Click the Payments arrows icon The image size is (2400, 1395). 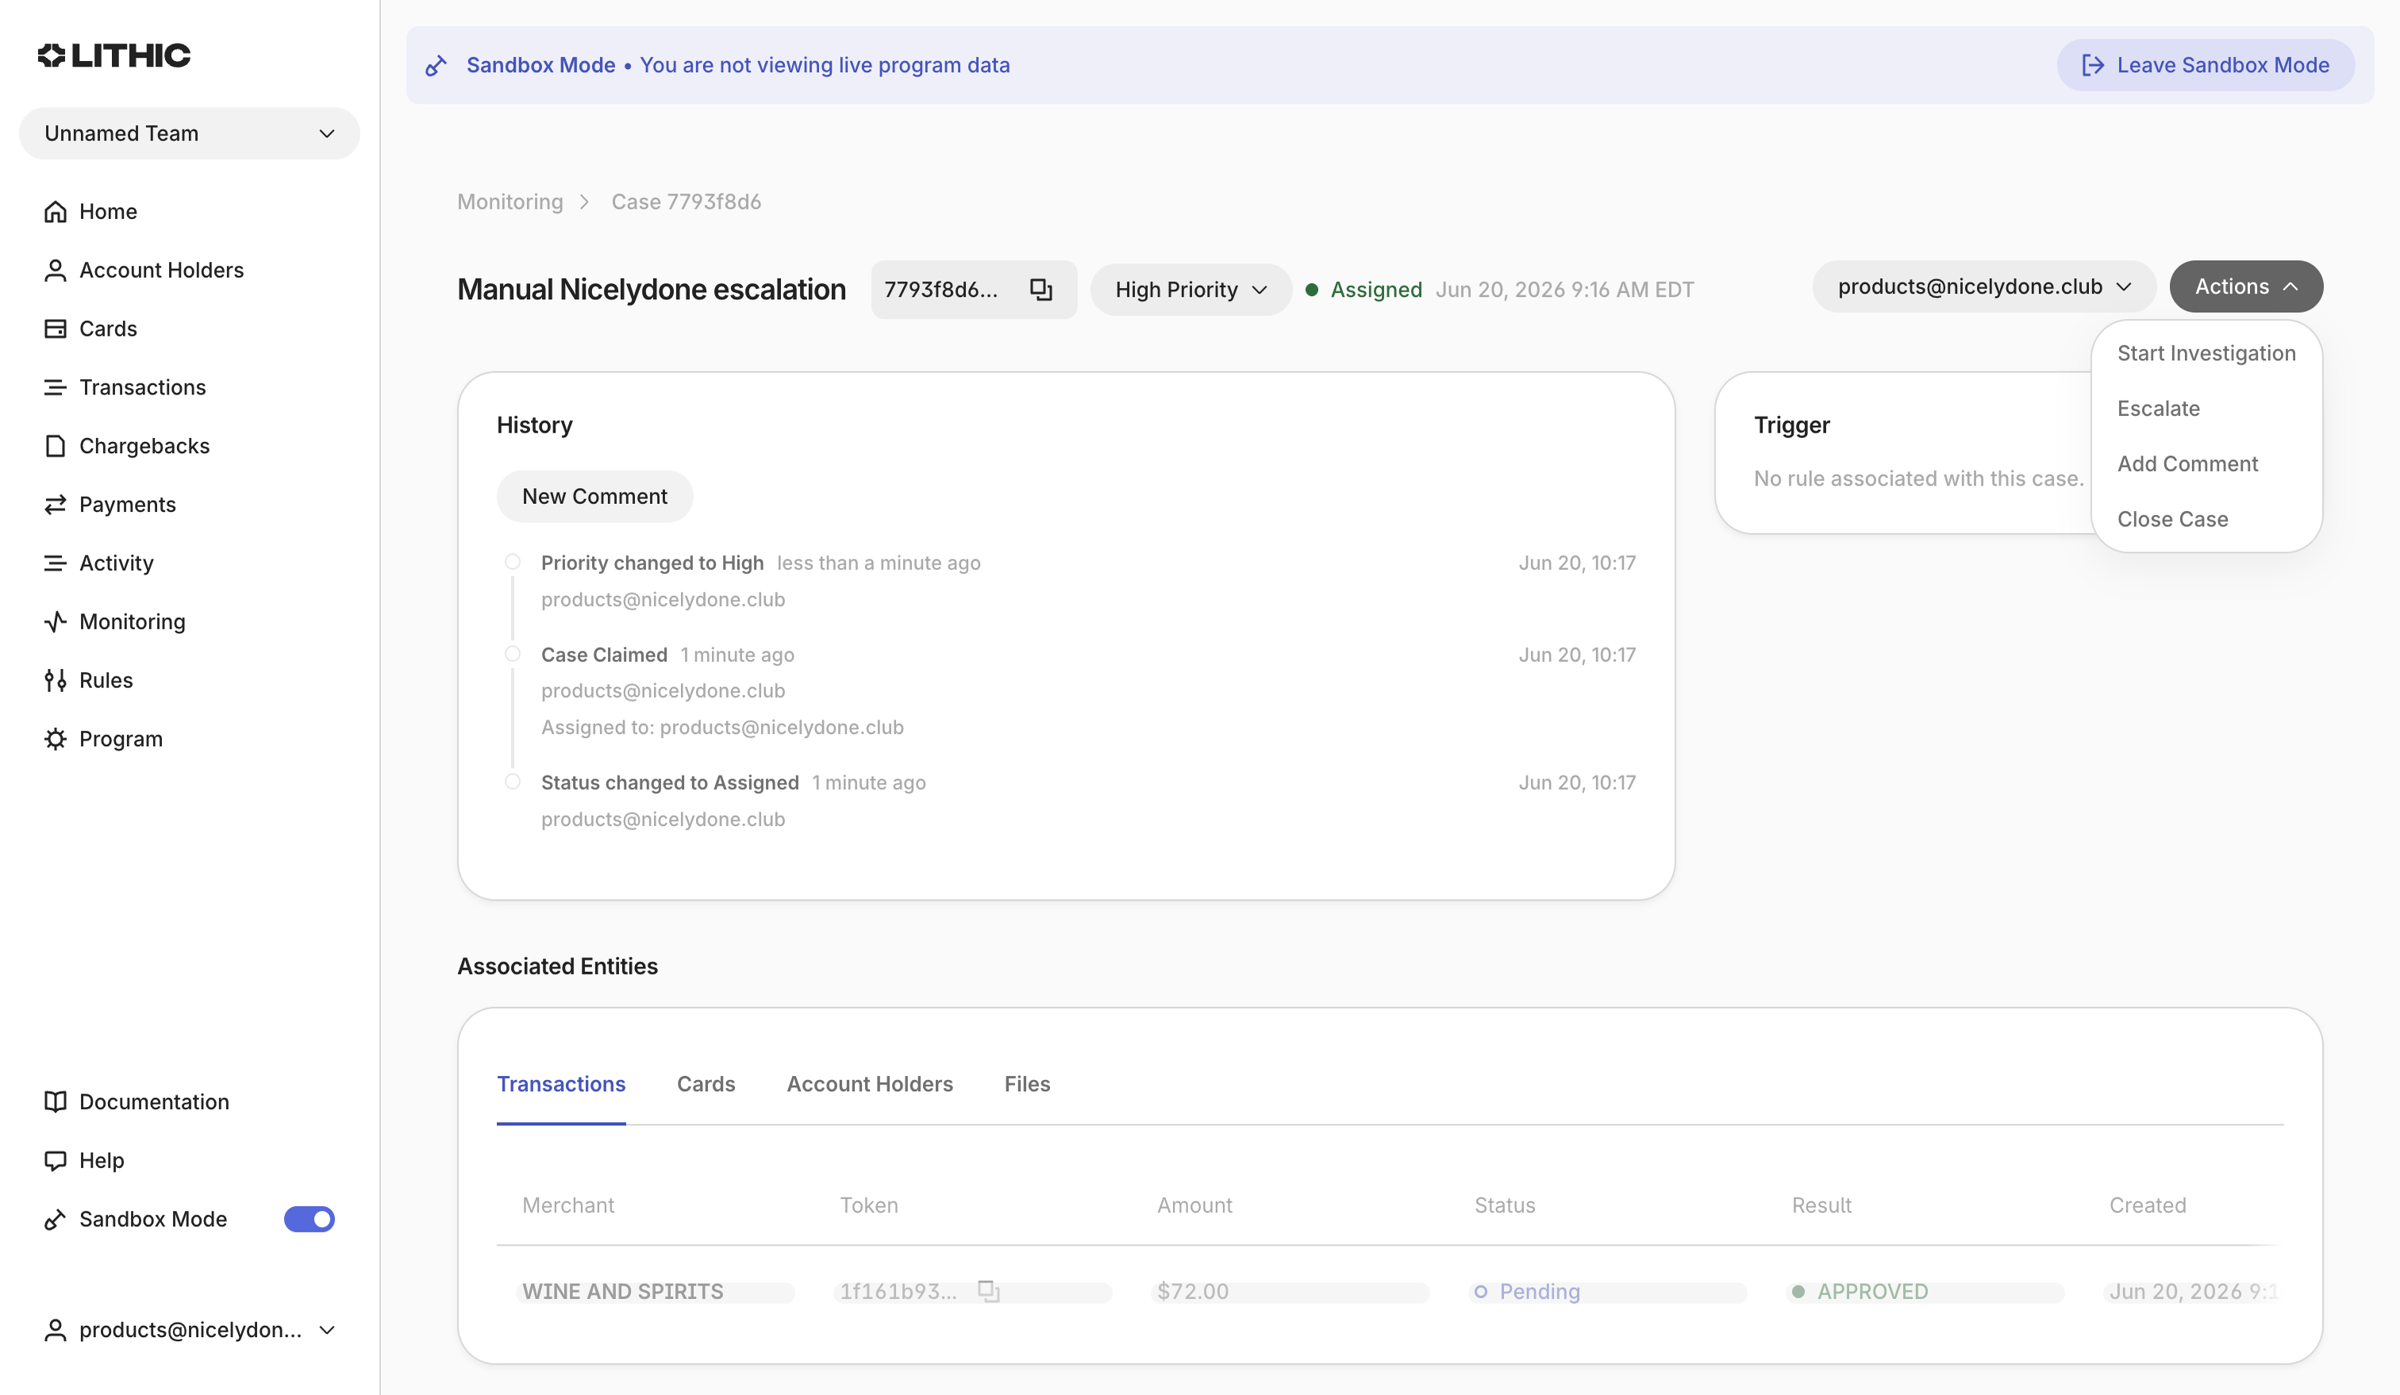(55, 504)
